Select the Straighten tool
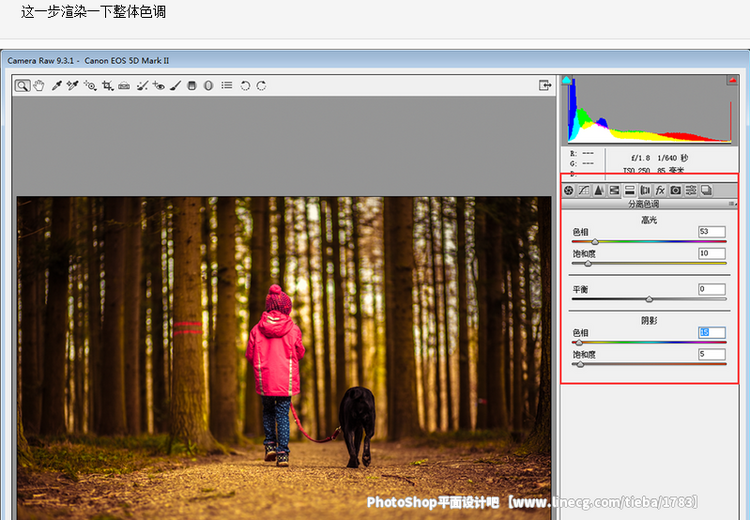Image resolution: width=750 pixels, height=520 pixels. pos(124,86)
